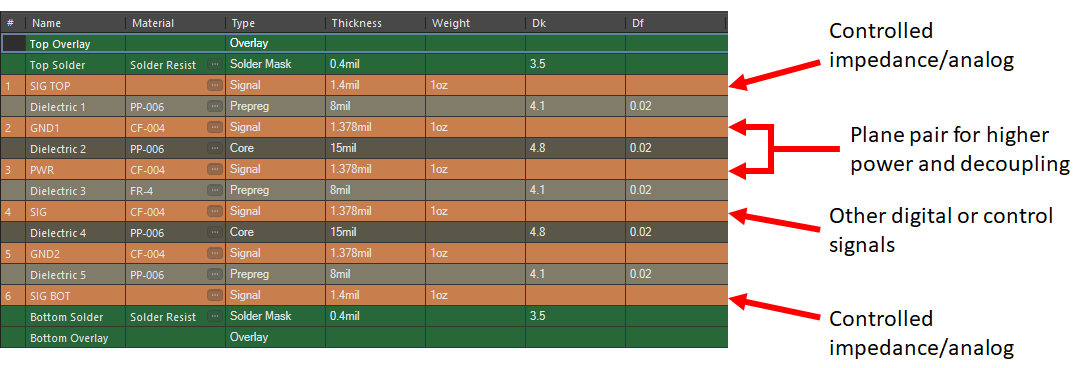Open material picker for Bottom Solder row

[x=216, y=316]
